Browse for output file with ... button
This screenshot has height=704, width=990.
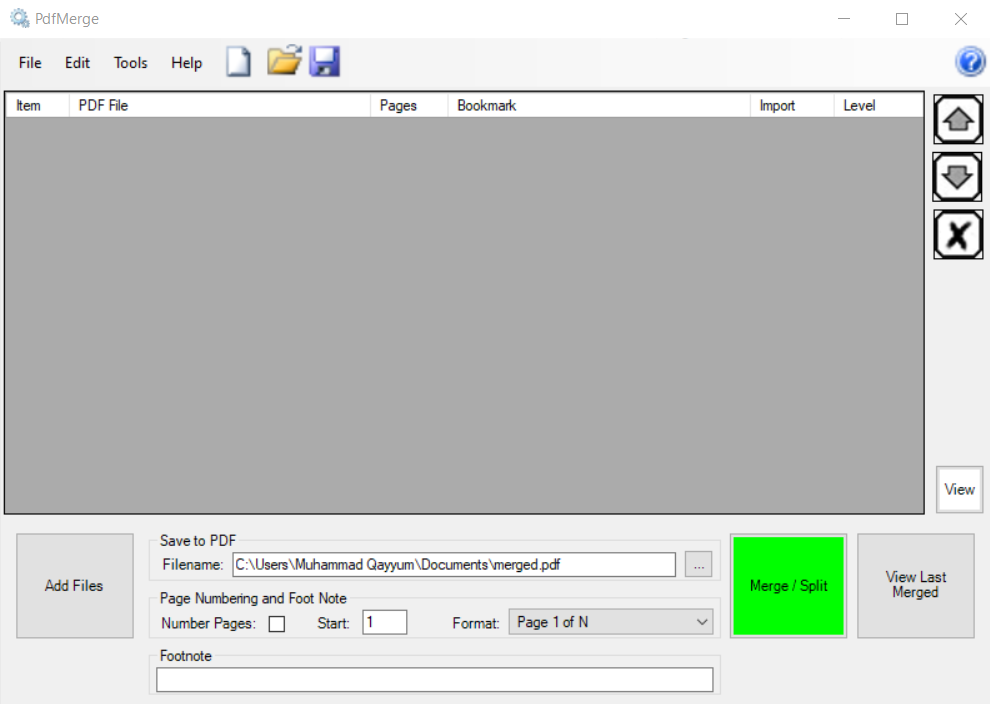tap(698, 564)
